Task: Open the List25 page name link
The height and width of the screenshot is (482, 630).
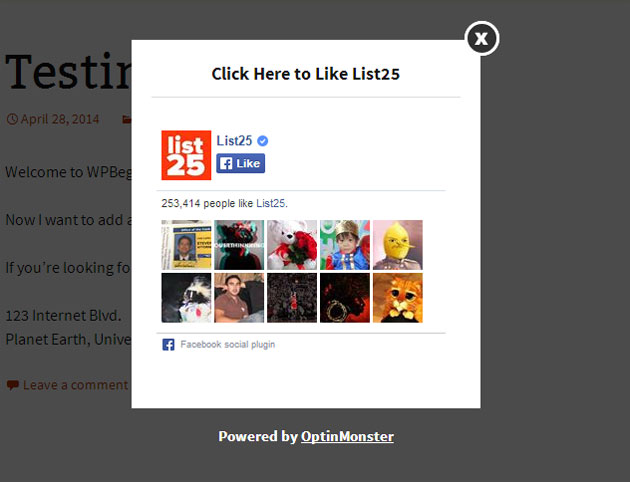Action: tap(234, 141)
